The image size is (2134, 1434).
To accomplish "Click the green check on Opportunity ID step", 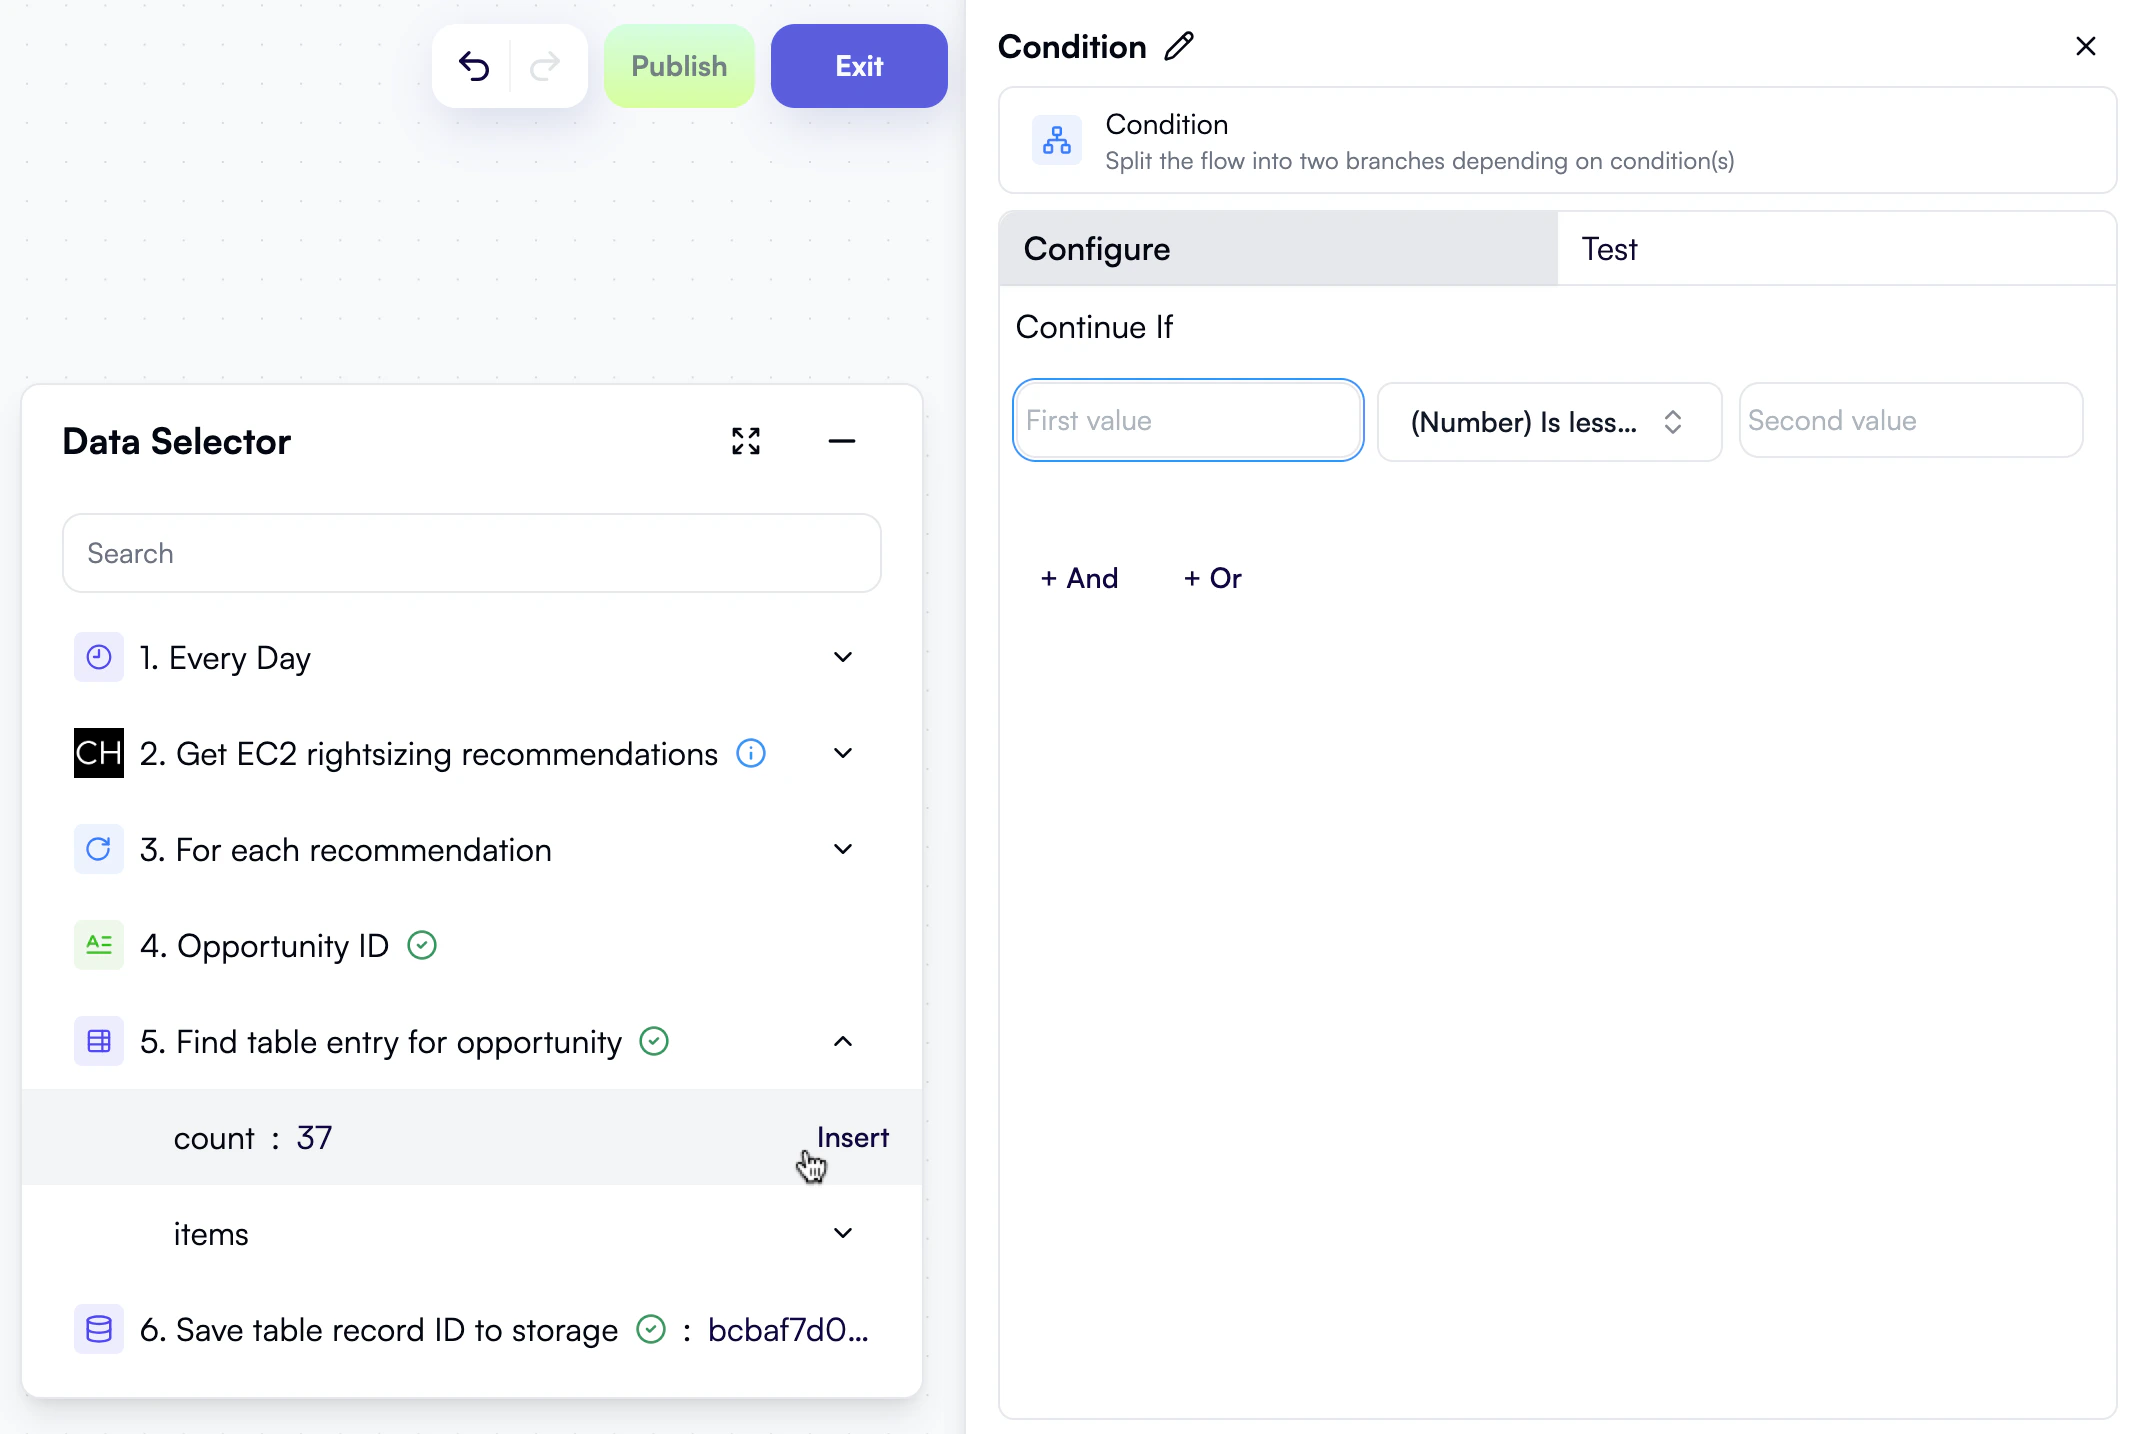I will tap(421, 945).
